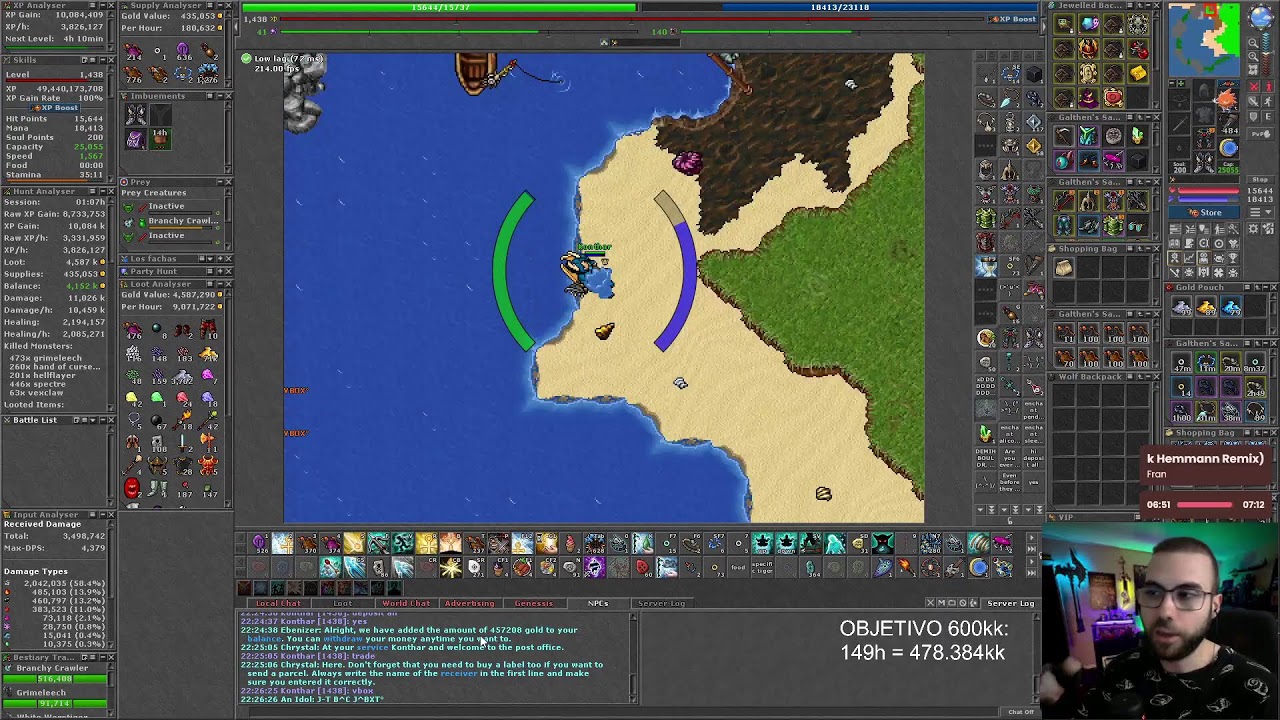Select pickaxe in Galthen's Satchel
The height and width of the screenshot is (720, 1280).
(1063, 136)
